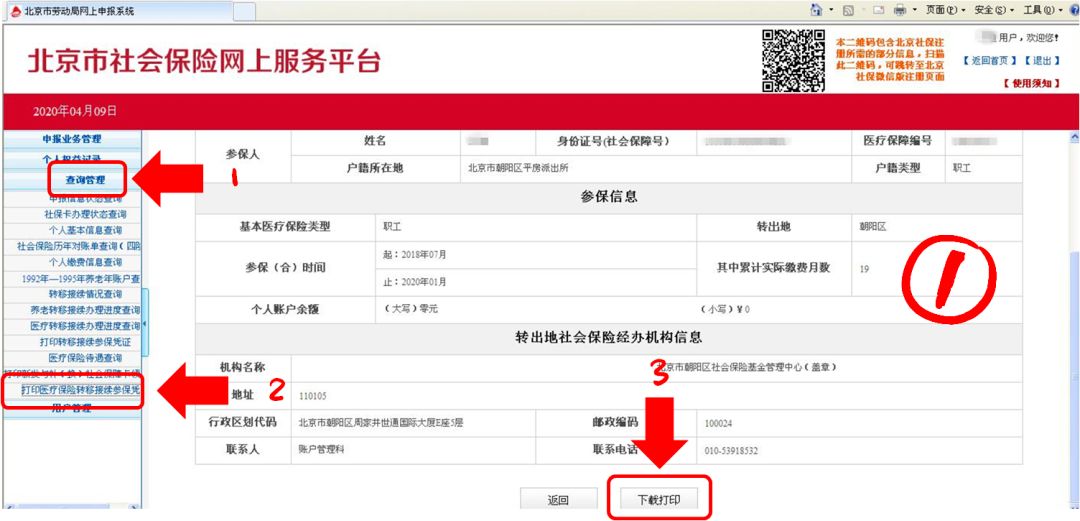Click the blue help icon
The image size is (1080, 521).
(x=1074, y=10)
